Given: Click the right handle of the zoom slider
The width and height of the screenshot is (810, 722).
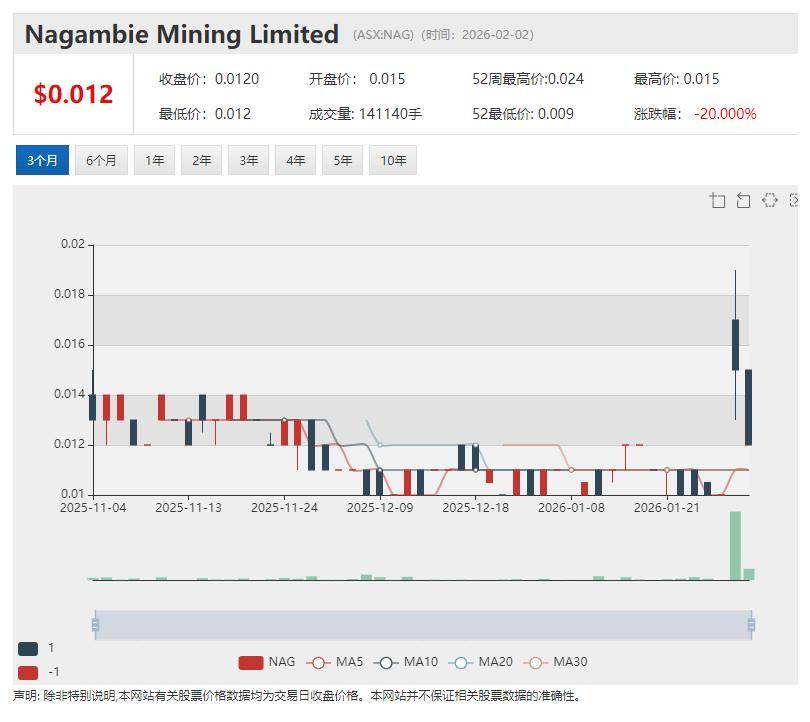Looking at the screenshot, I should pyautogui.click(x=751, y=625).
